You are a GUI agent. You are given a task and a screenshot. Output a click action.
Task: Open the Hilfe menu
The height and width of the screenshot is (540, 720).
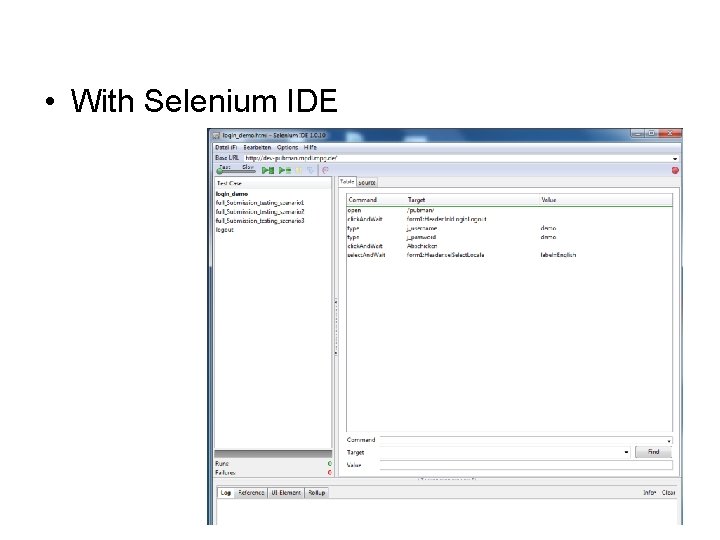[310, 147]
